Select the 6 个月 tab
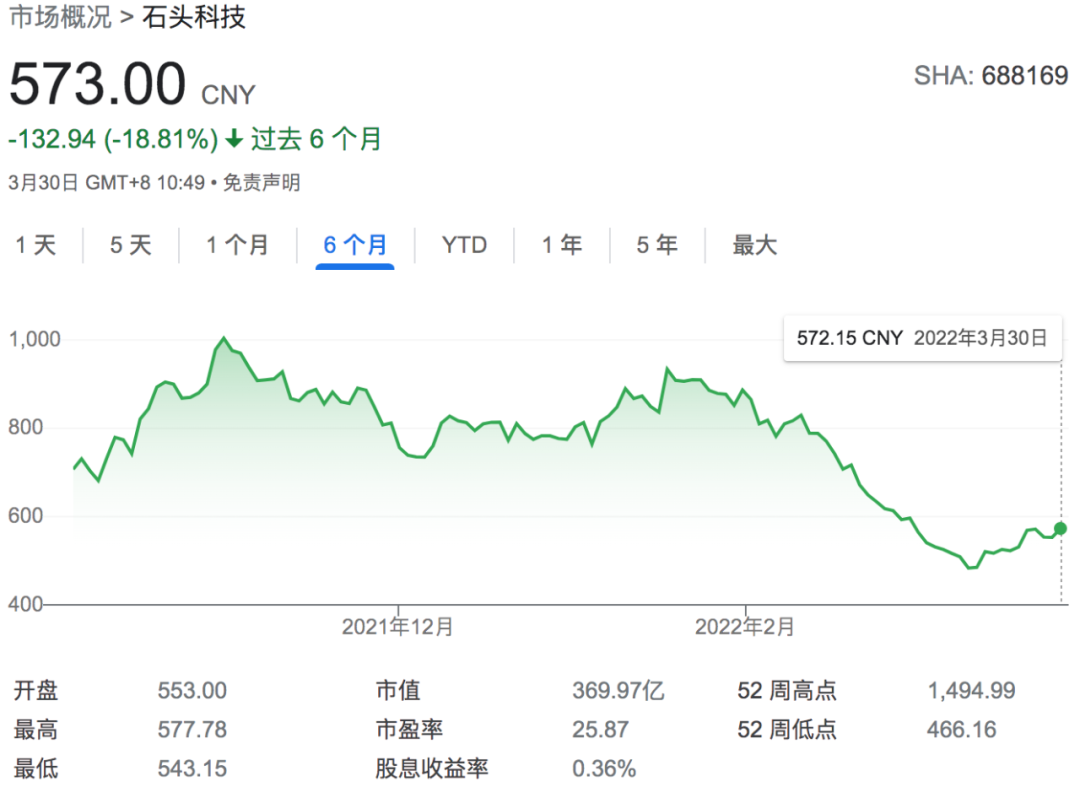Viewport: 1080px width, 787px height. click(355, 244)
